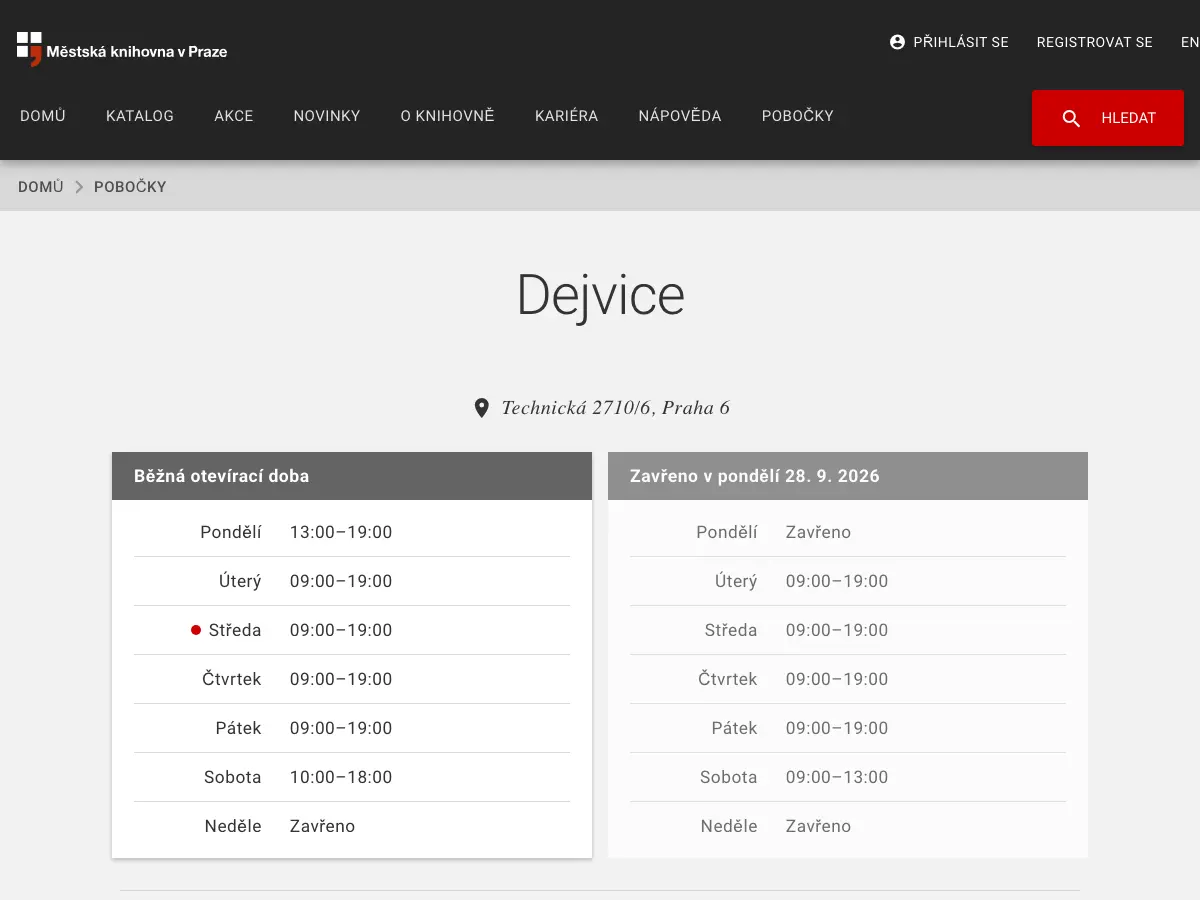The image size is (1200, 900).
Task: Click the magnifier icon in Hledat button
Action: (1071, 118)
